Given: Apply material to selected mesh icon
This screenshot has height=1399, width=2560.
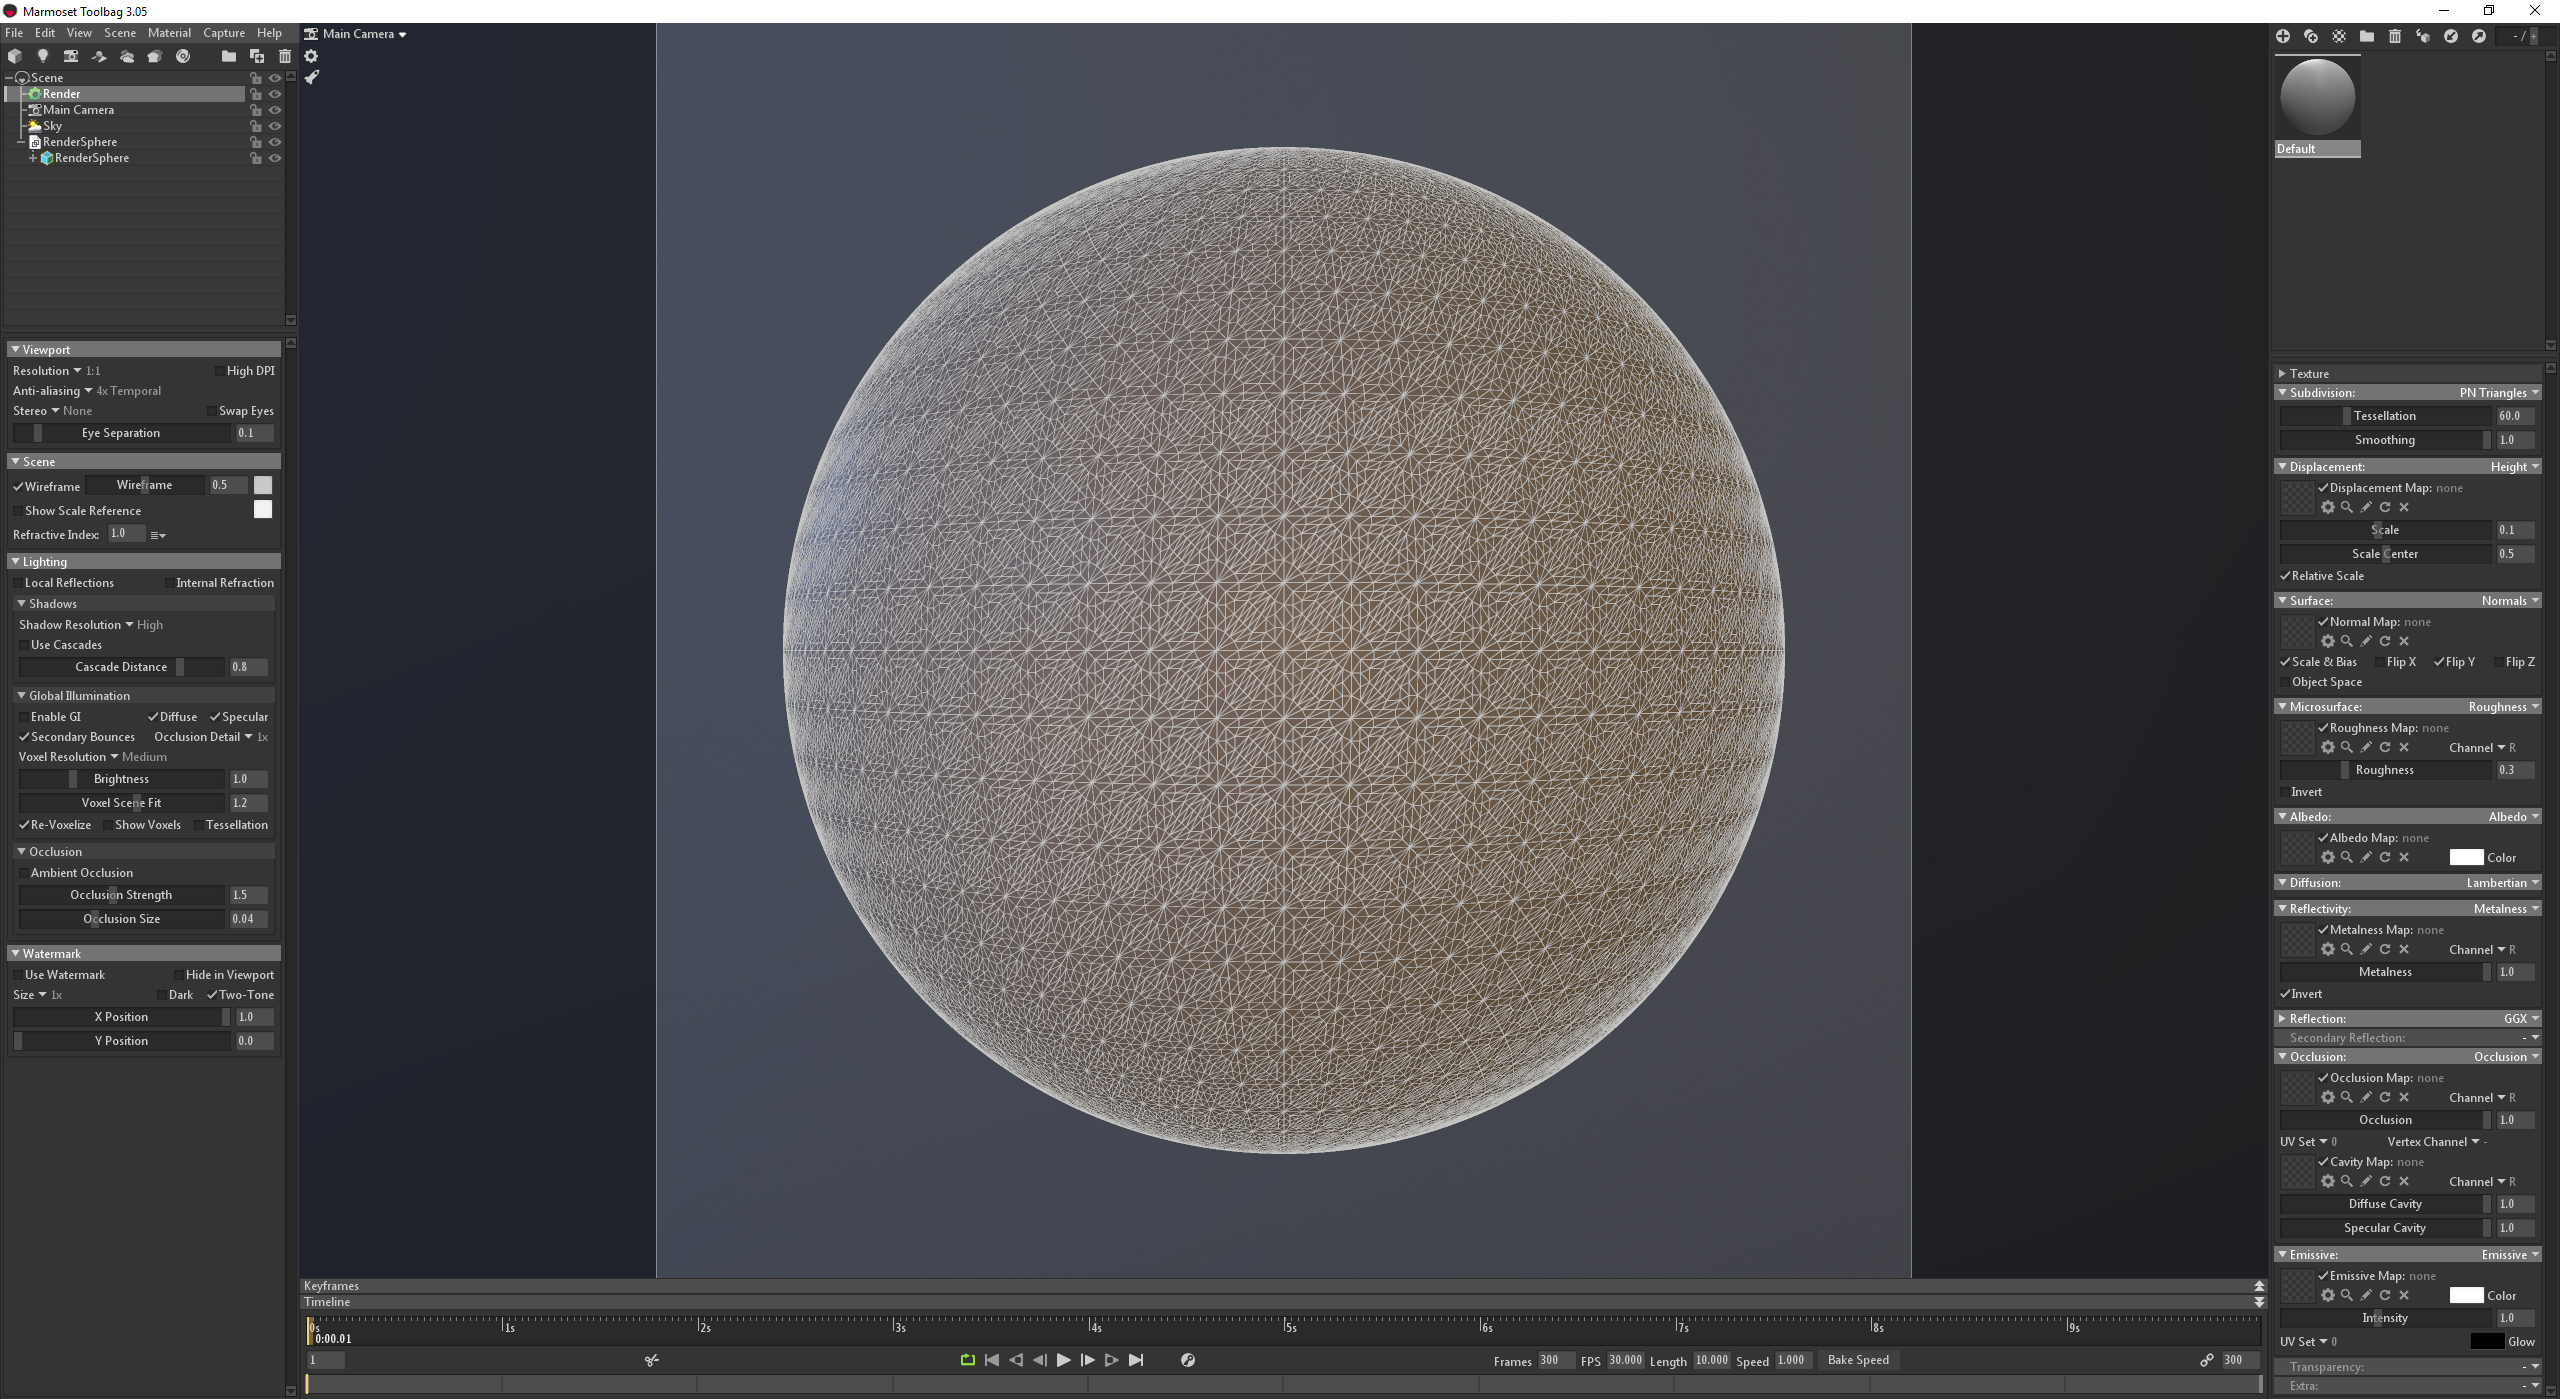Looking at the screenshot, I should click(2423, 36).
